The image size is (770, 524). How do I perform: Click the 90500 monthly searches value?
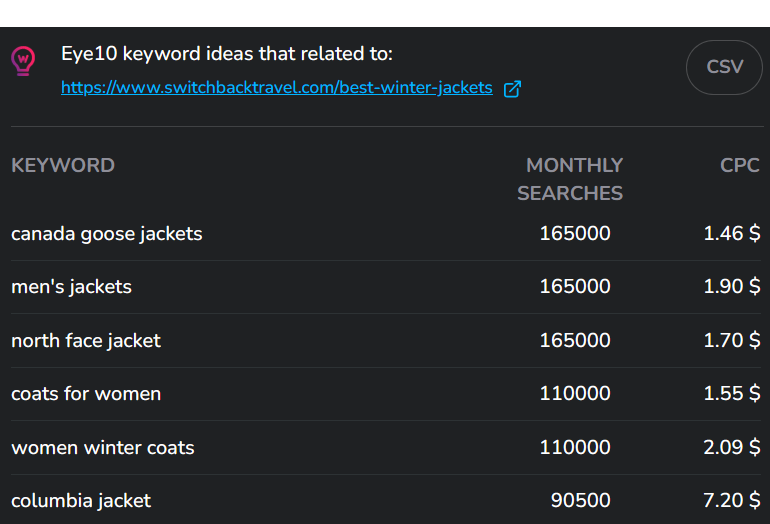coord(580,501)
